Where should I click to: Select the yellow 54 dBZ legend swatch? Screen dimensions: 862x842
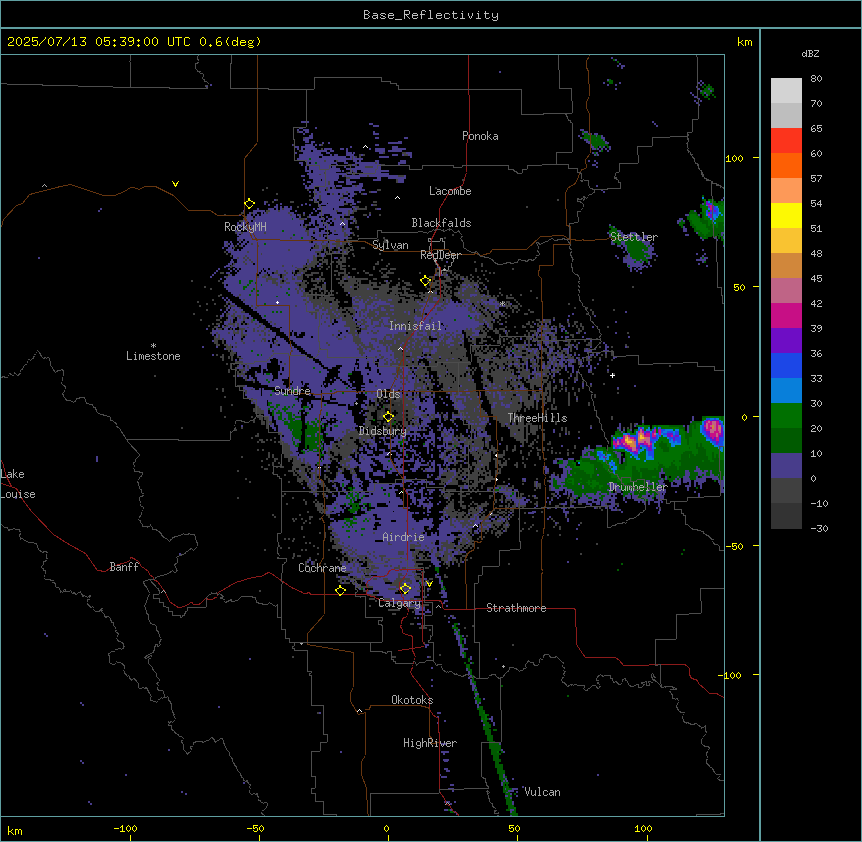click(786, 215)
